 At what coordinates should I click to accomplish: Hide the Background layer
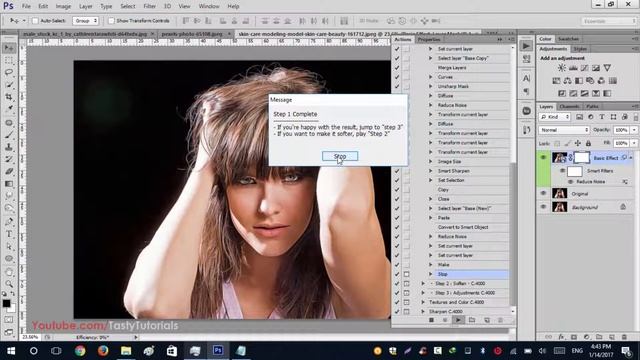(x=543, y=207)
